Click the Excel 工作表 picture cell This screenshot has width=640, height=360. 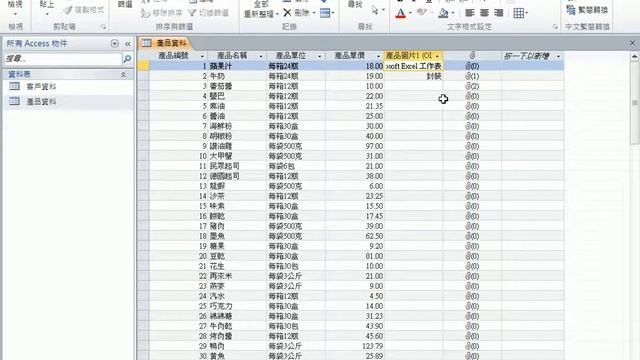tap(413, 66)
